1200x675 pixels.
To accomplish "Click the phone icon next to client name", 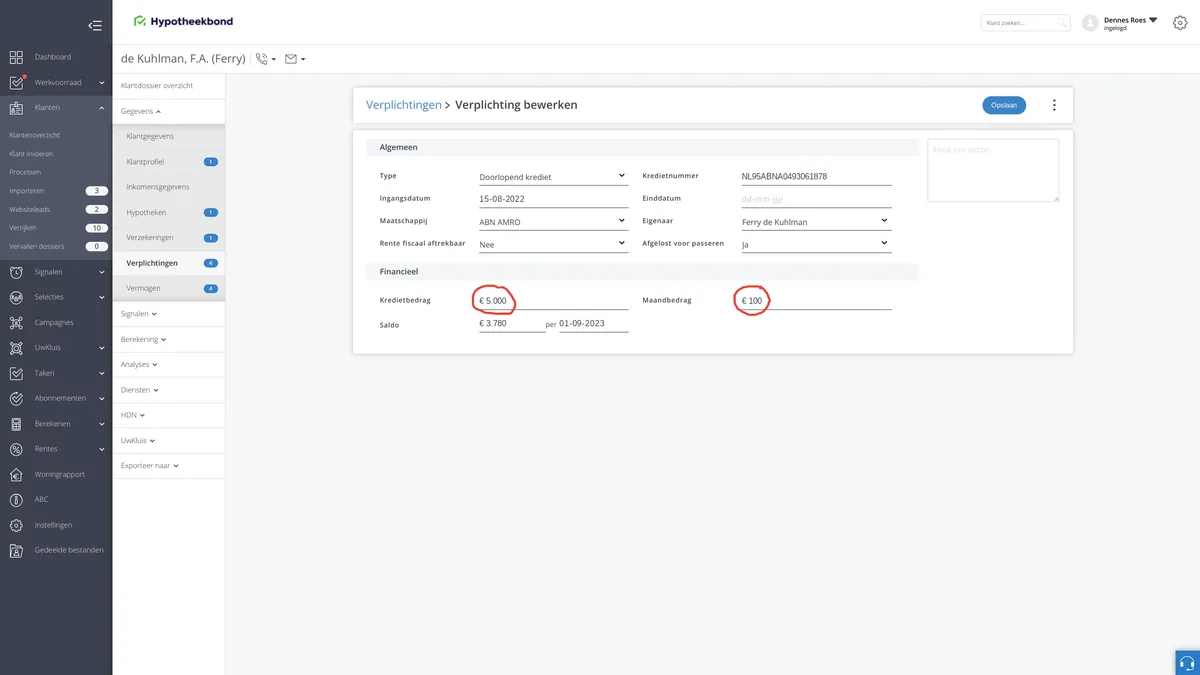I will [x=262, y=59].
